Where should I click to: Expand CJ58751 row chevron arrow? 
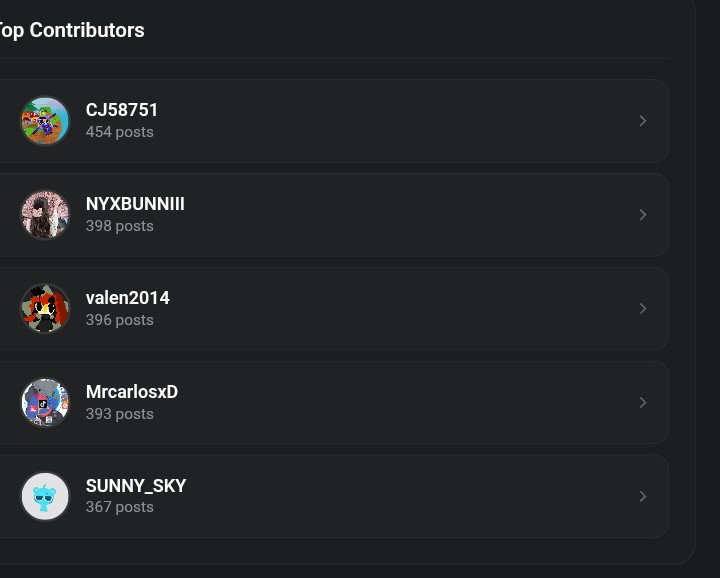click(643, 121)
